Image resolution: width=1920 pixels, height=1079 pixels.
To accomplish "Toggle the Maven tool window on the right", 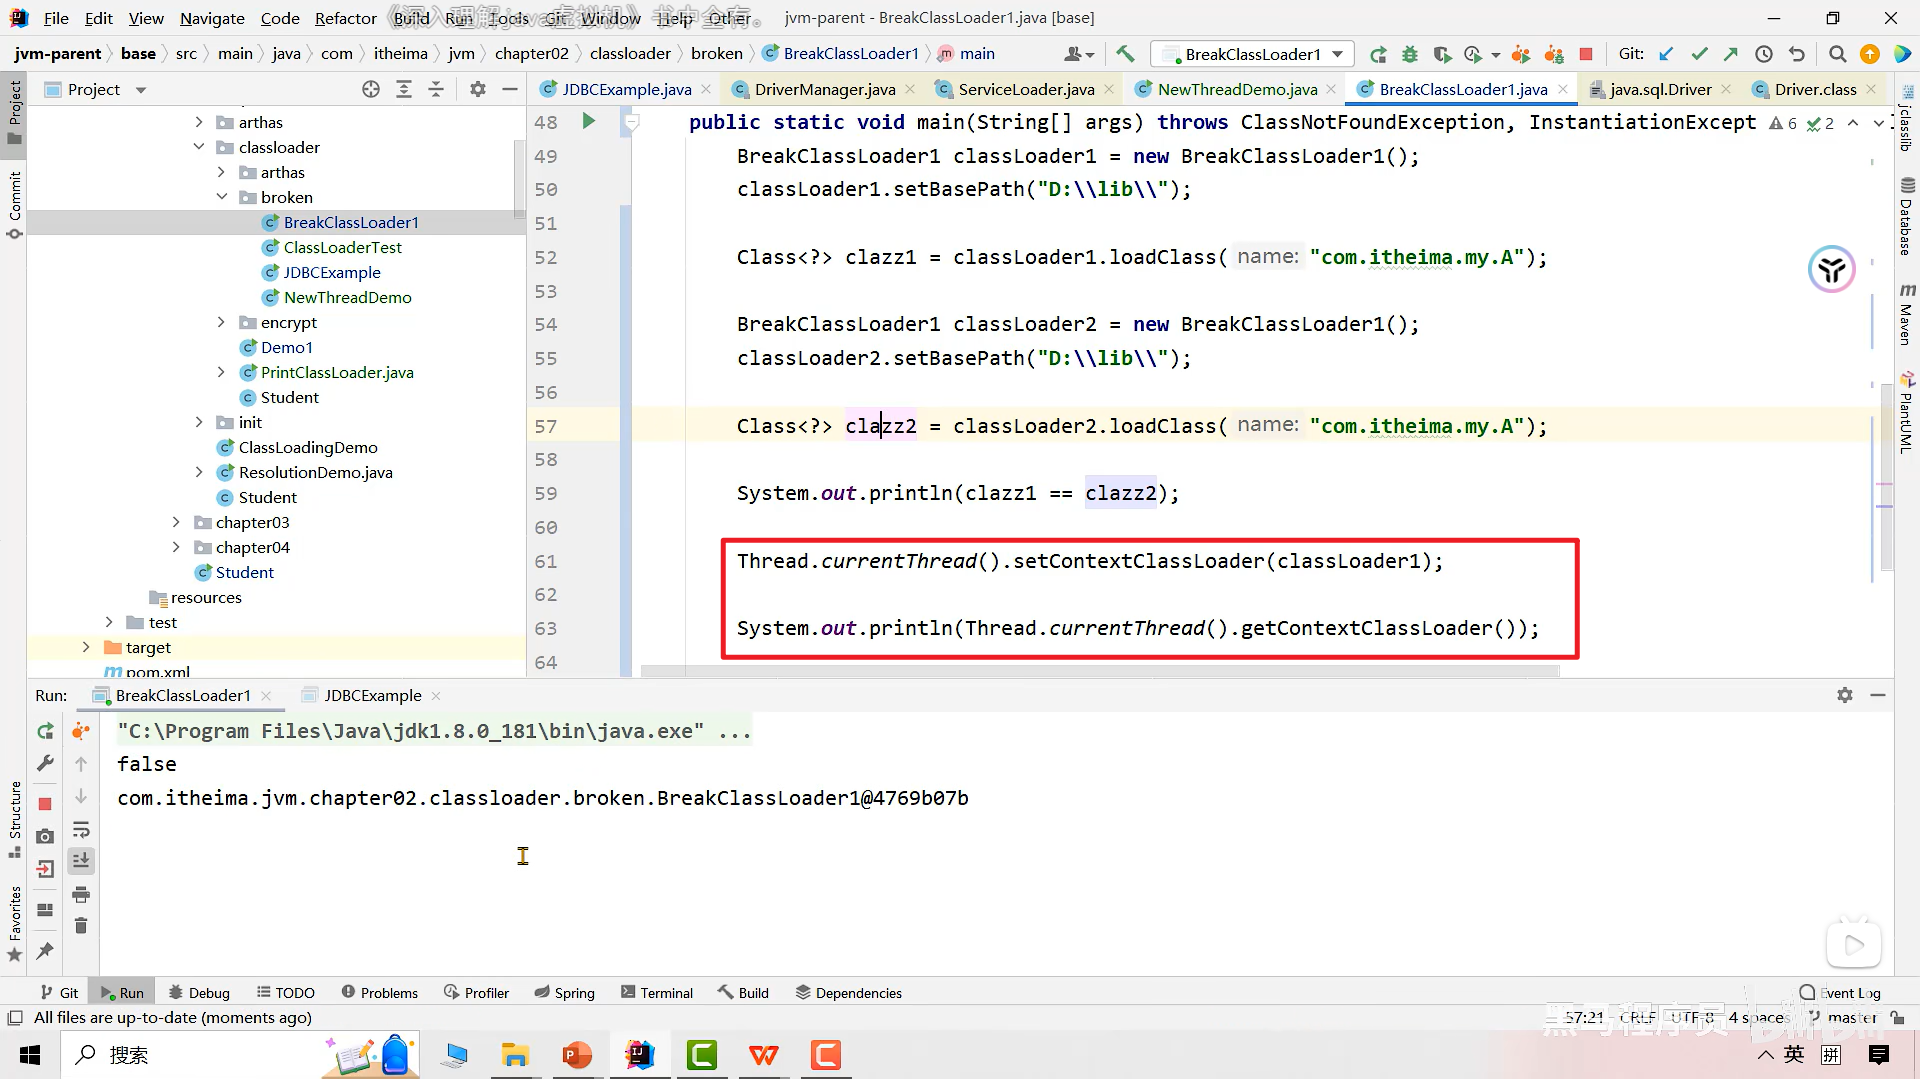I will 1907,314.
